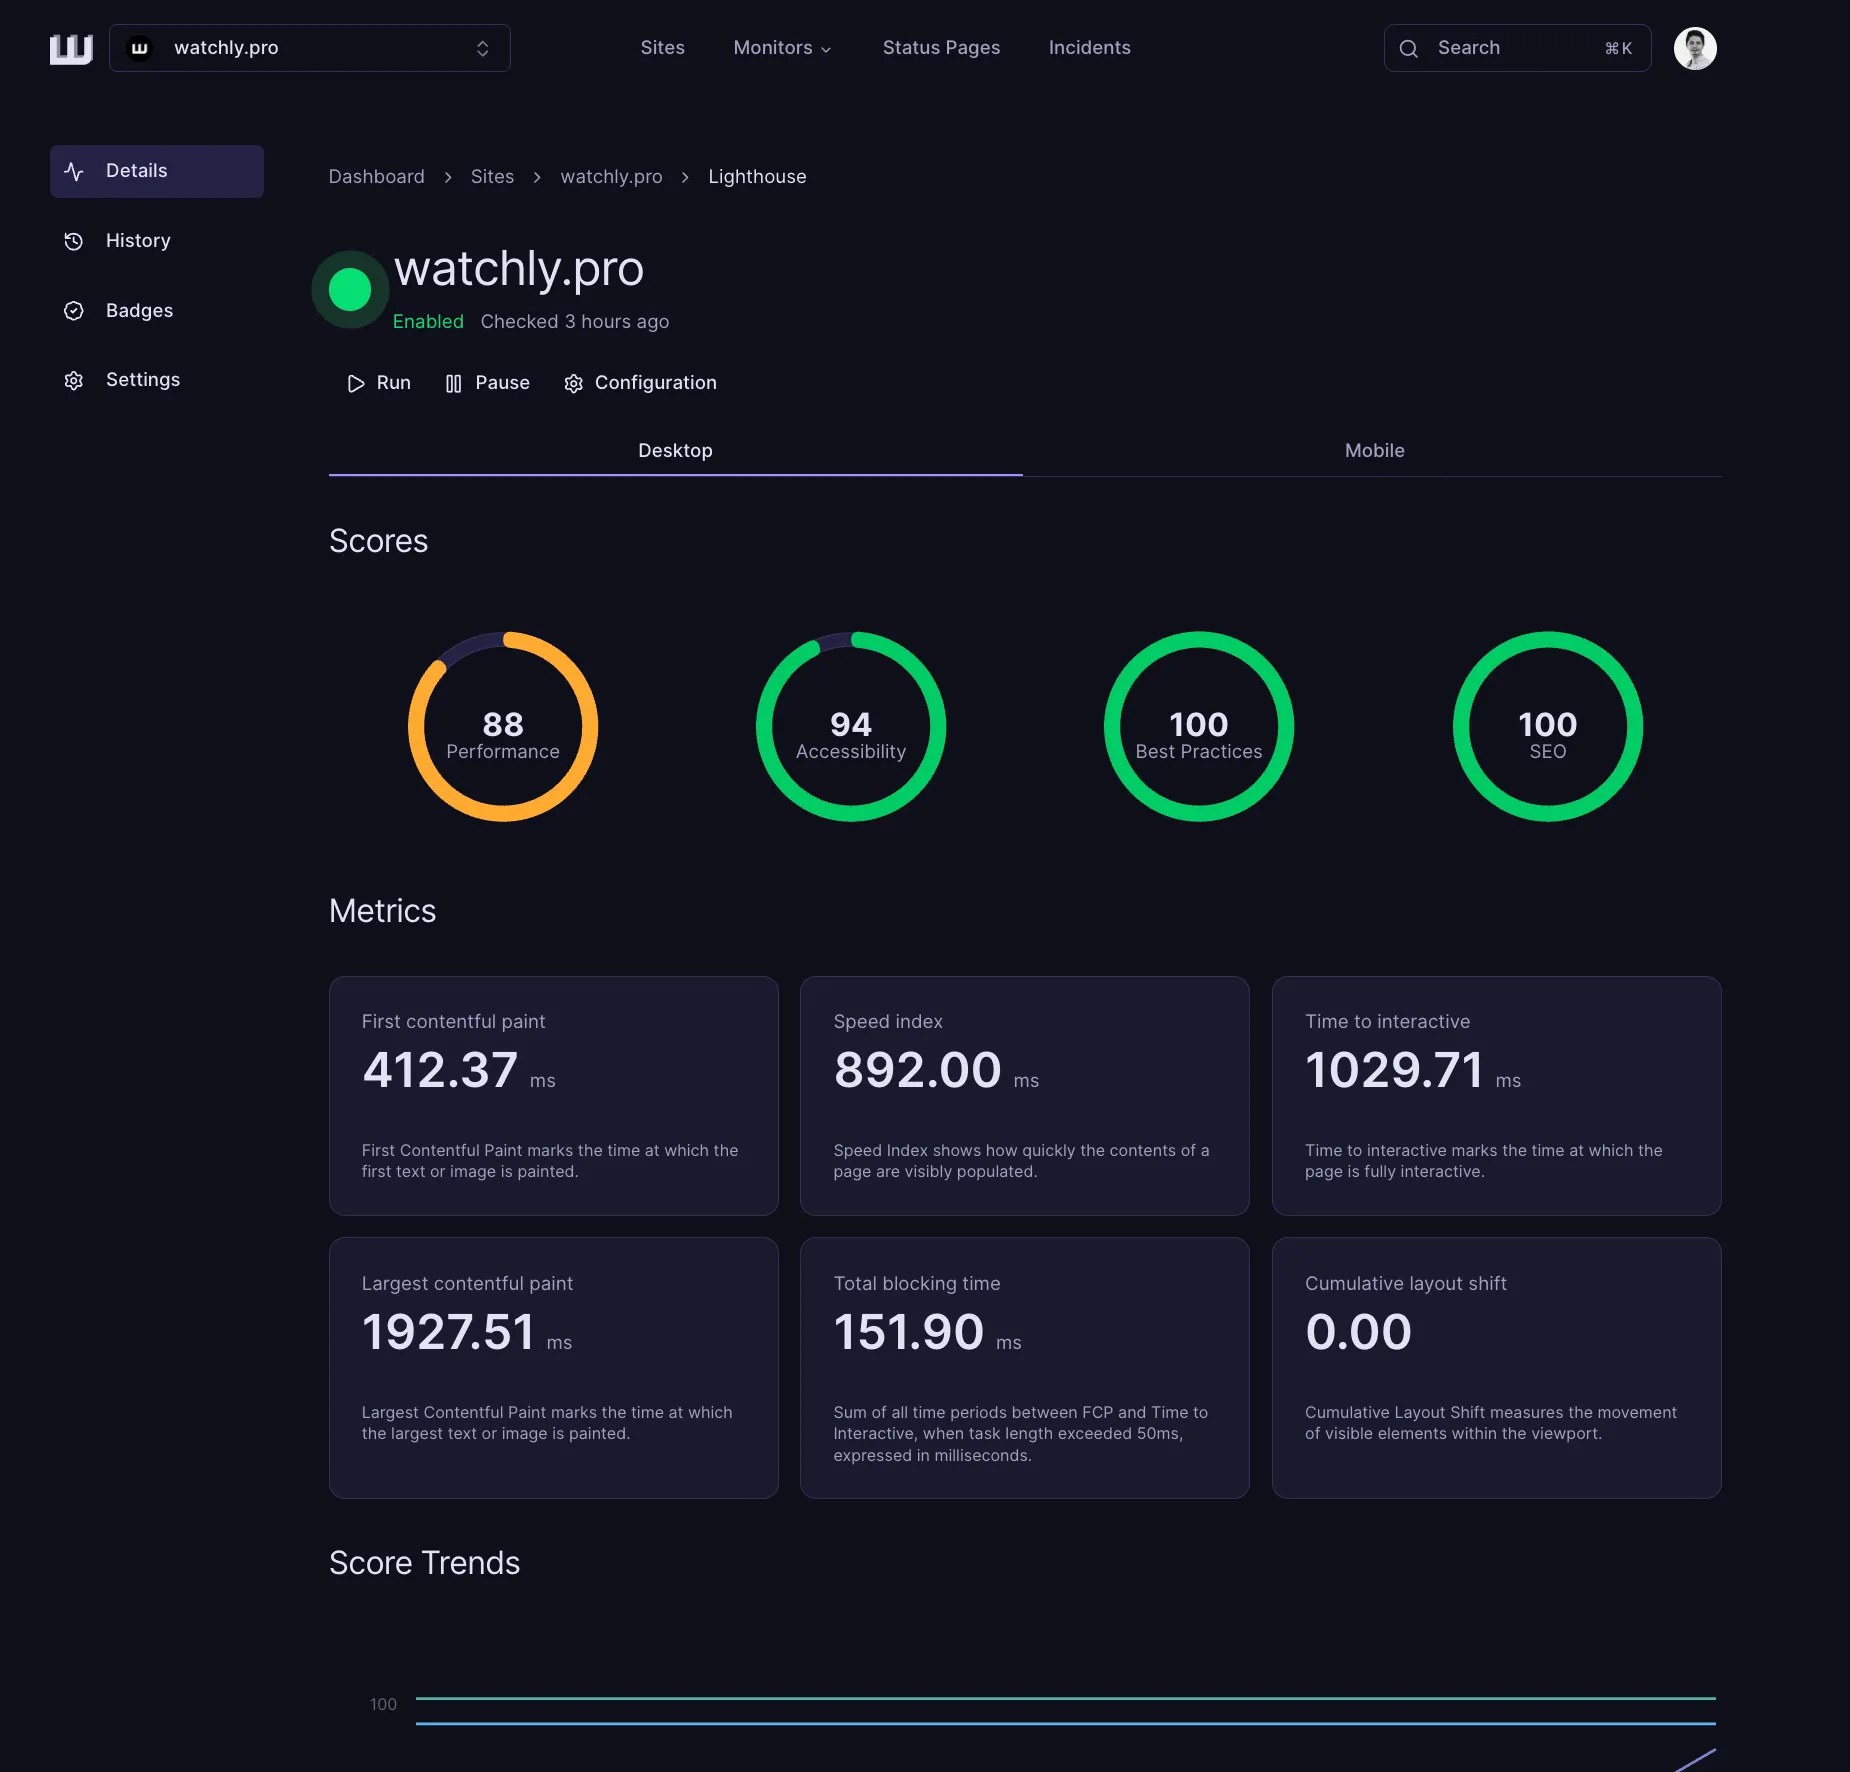Screen dimensions: 1850x1772
Task: Click the History clock icon in sidebar
Action: (x=74, y=241)
